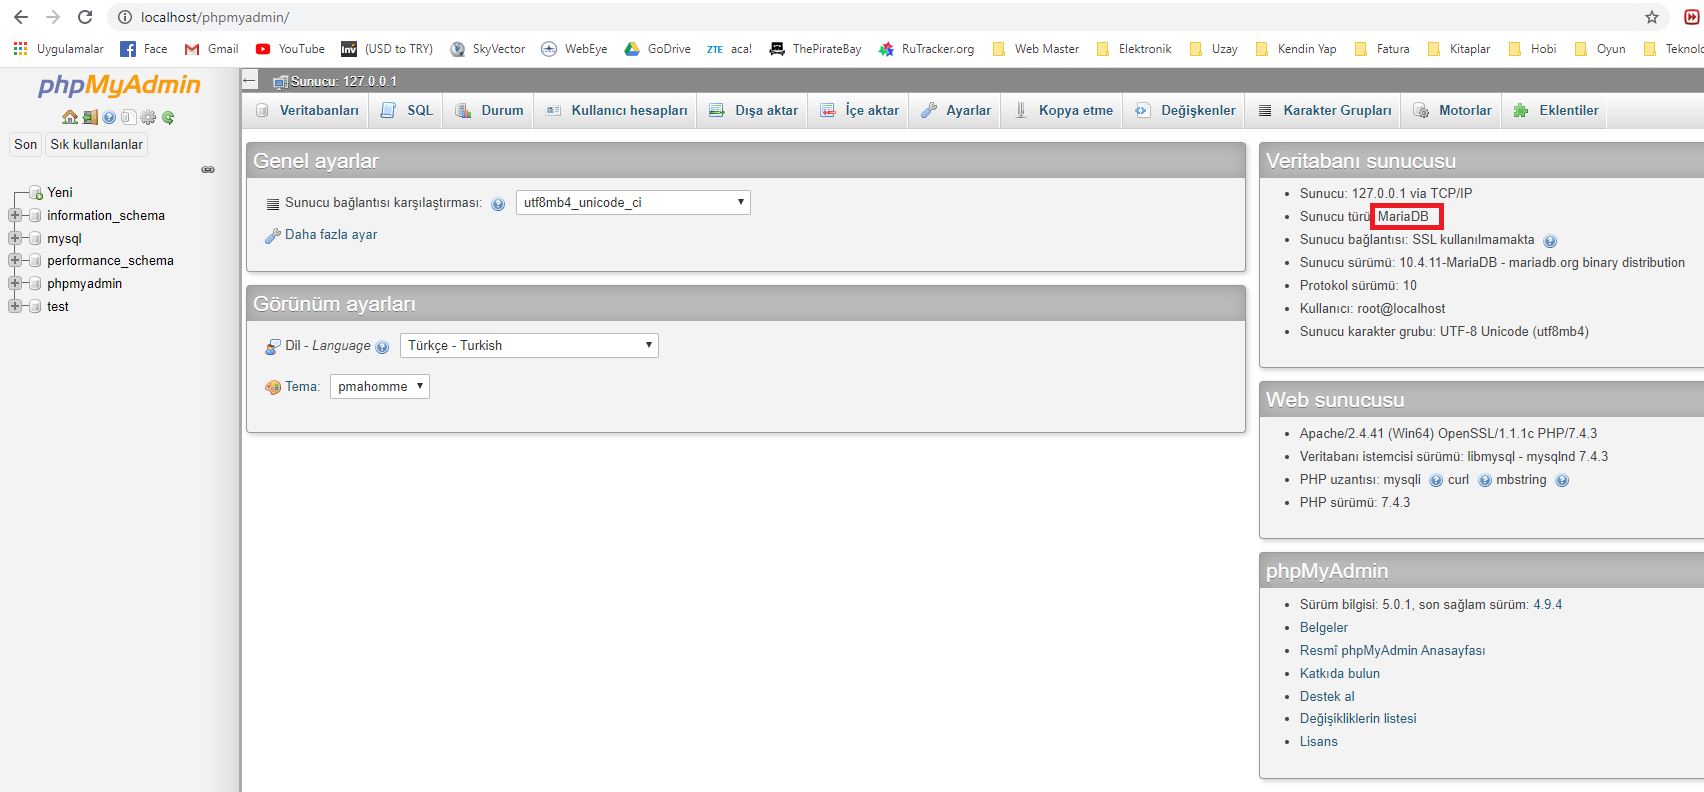Open the Motorlar tab

1452,111
